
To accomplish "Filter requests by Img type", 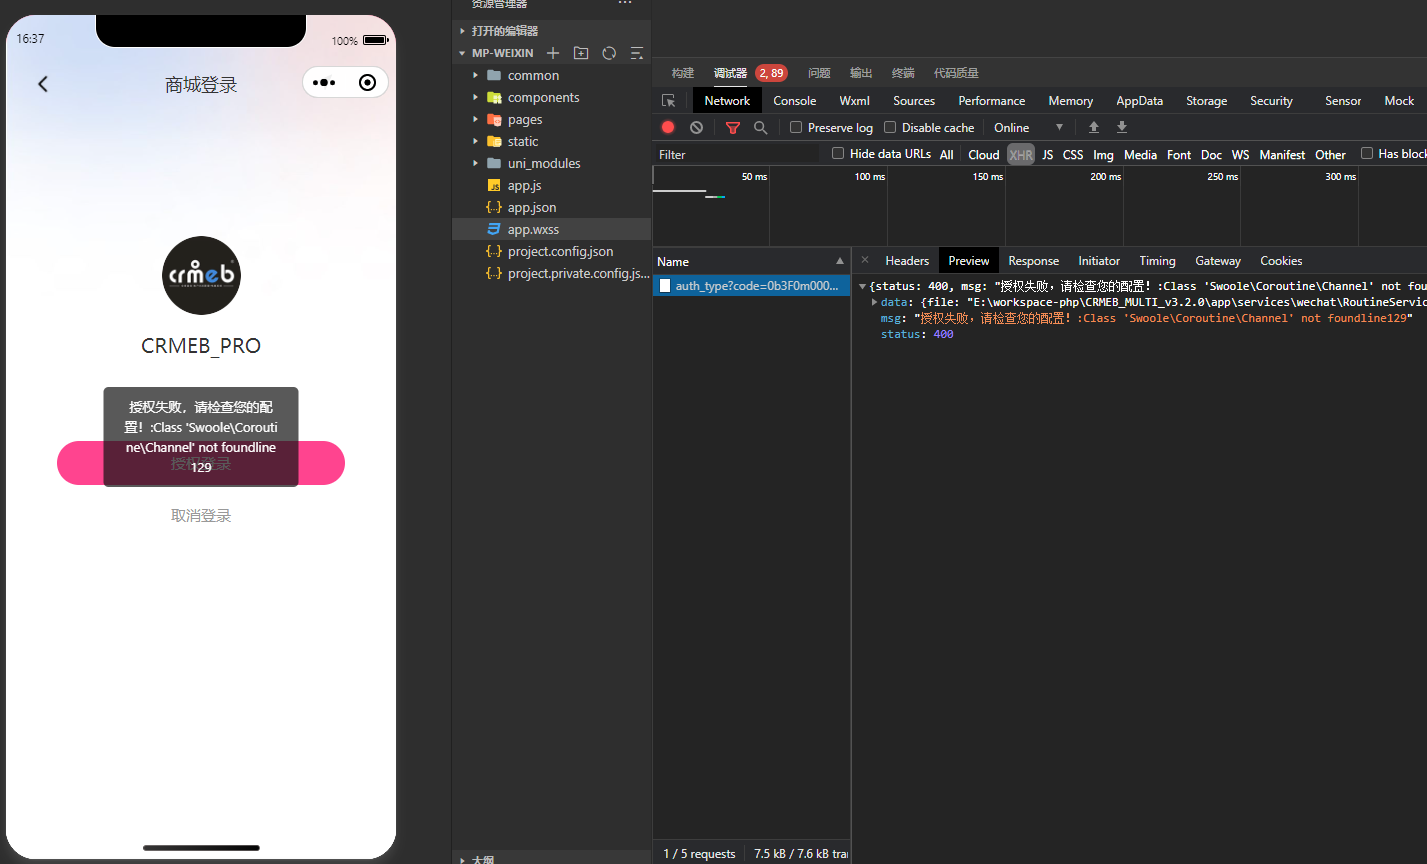I will pos(1103,155).
